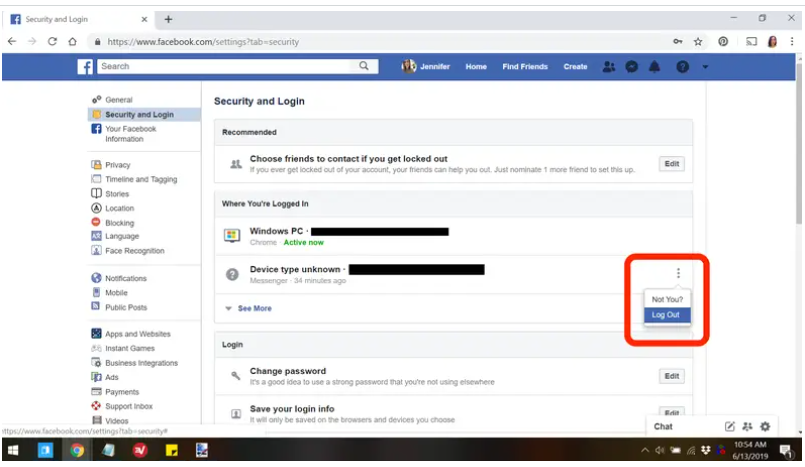Click Create in the Facebook header
The width and height of the screenshot is (805, 467).
pyautogui.click(x=575, y=67)
